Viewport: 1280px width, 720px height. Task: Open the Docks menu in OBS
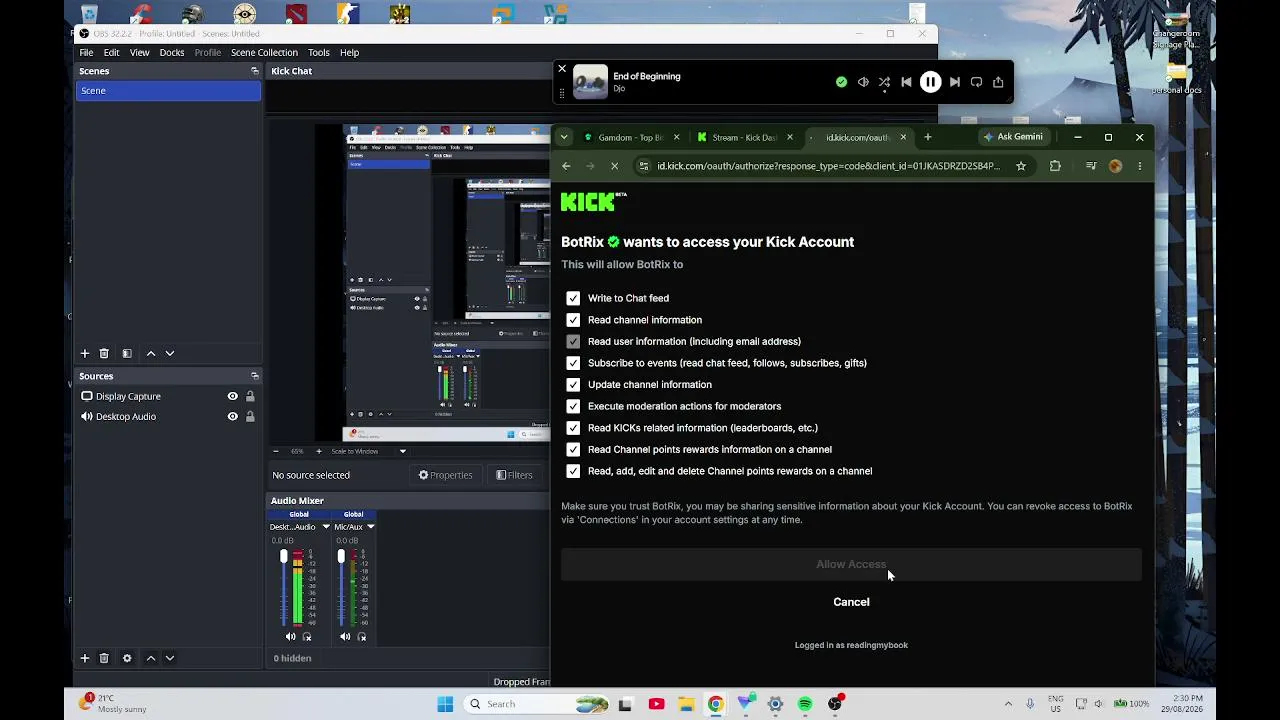click(x=172, y=52)
